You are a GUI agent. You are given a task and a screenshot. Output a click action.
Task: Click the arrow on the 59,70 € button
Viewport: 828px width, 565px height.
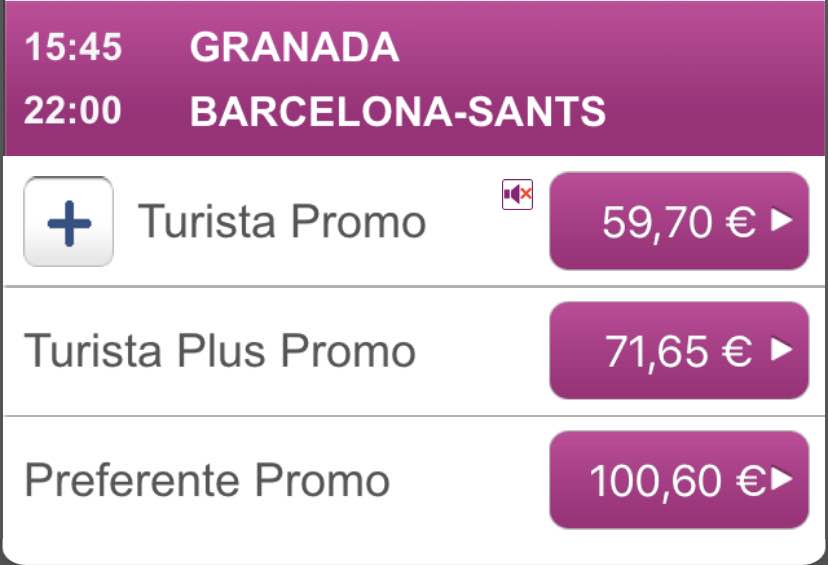coord(782,220)
